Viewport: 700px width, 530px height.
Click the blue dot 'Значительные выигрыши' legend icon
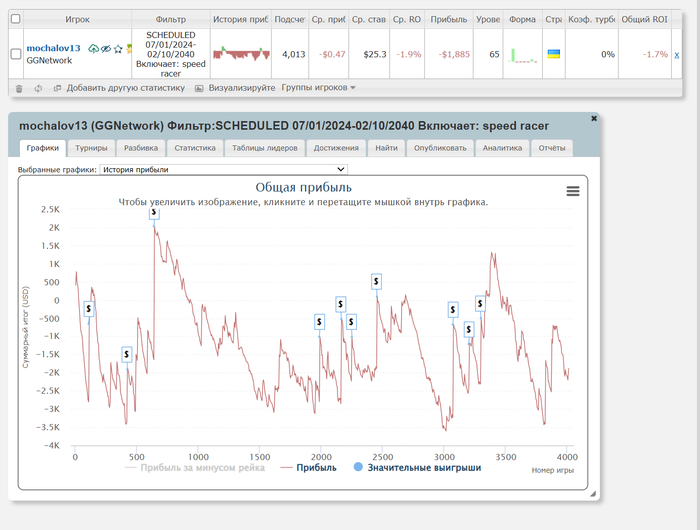(x=358, y=467)
